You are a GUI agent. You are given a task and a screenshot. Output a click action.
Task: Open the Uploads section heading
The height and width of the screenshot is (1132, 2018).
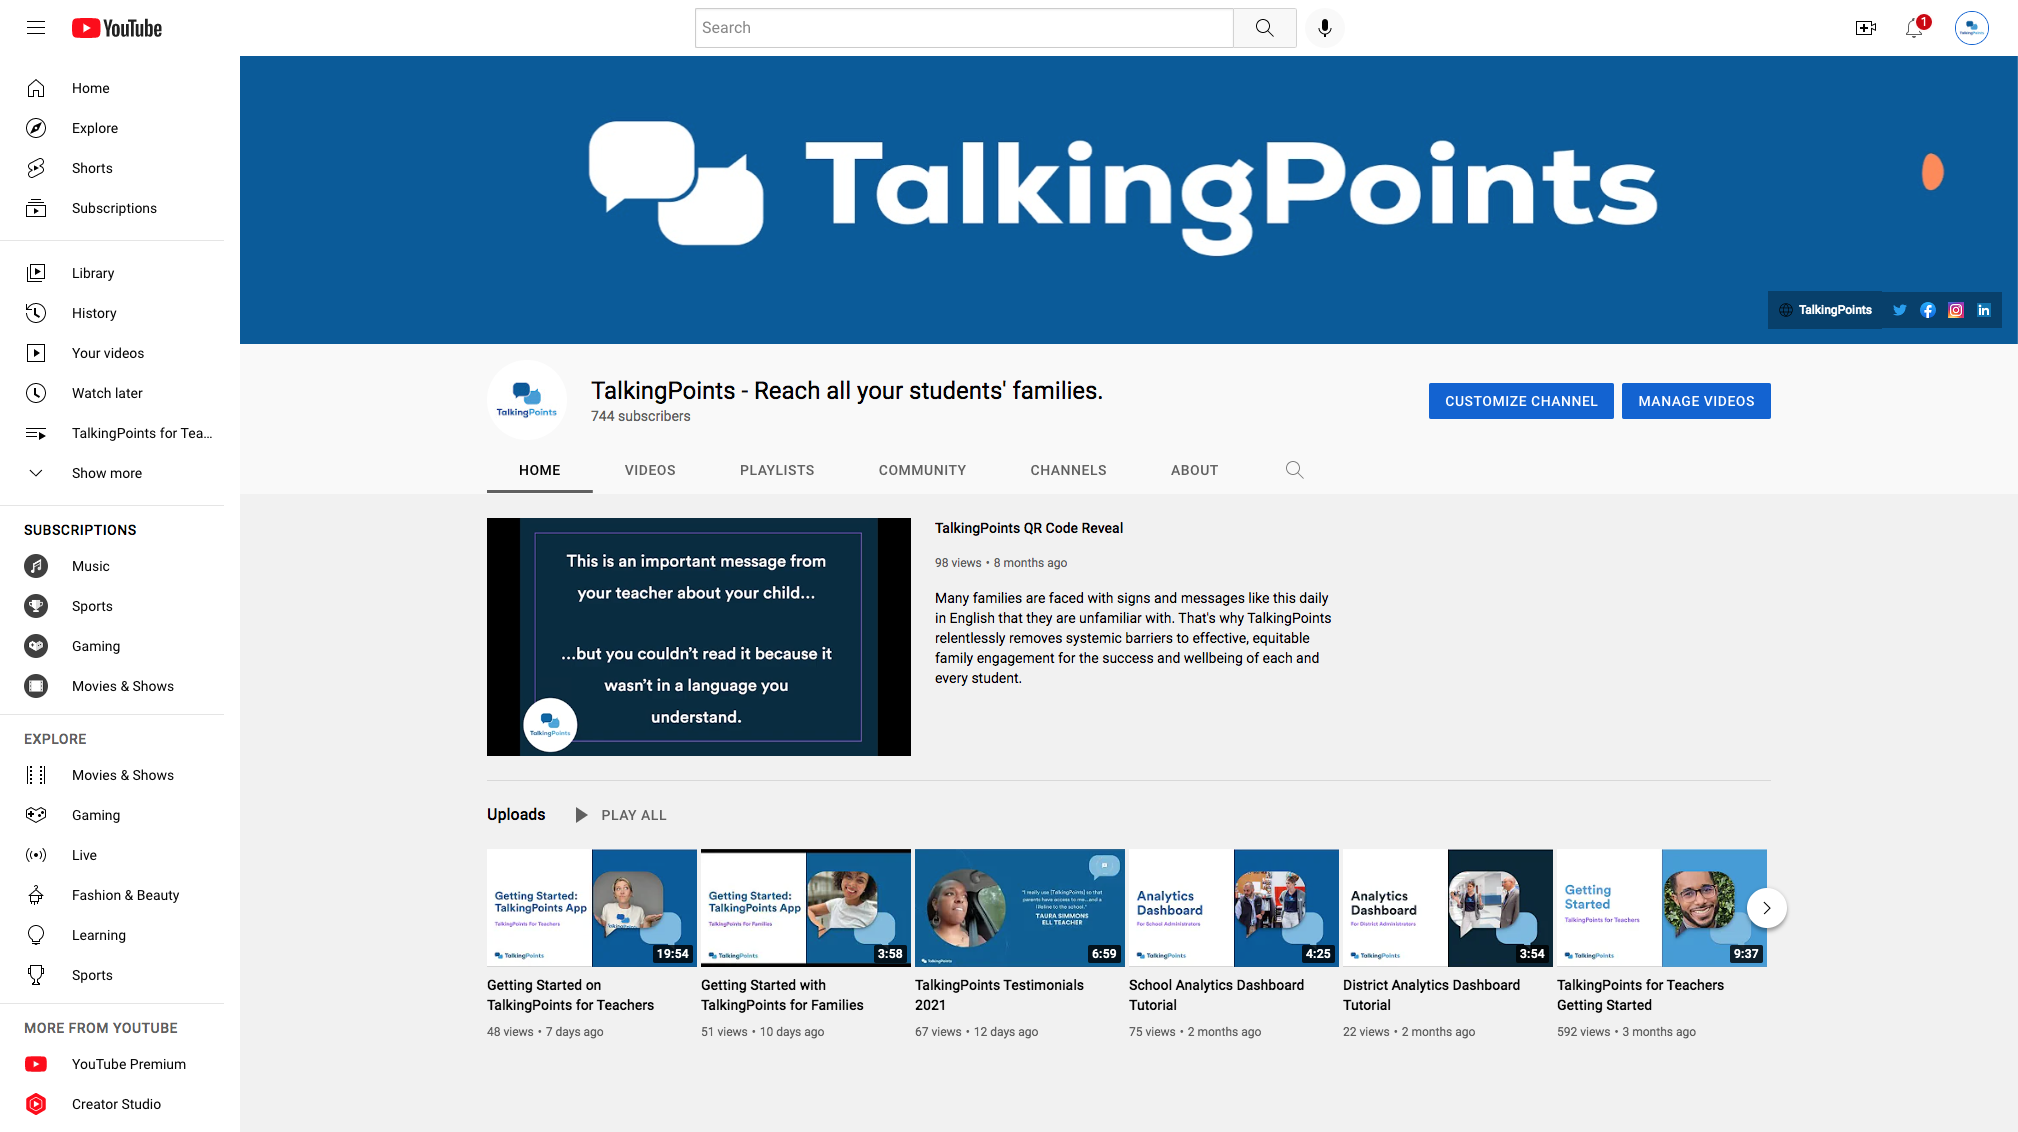516,814
